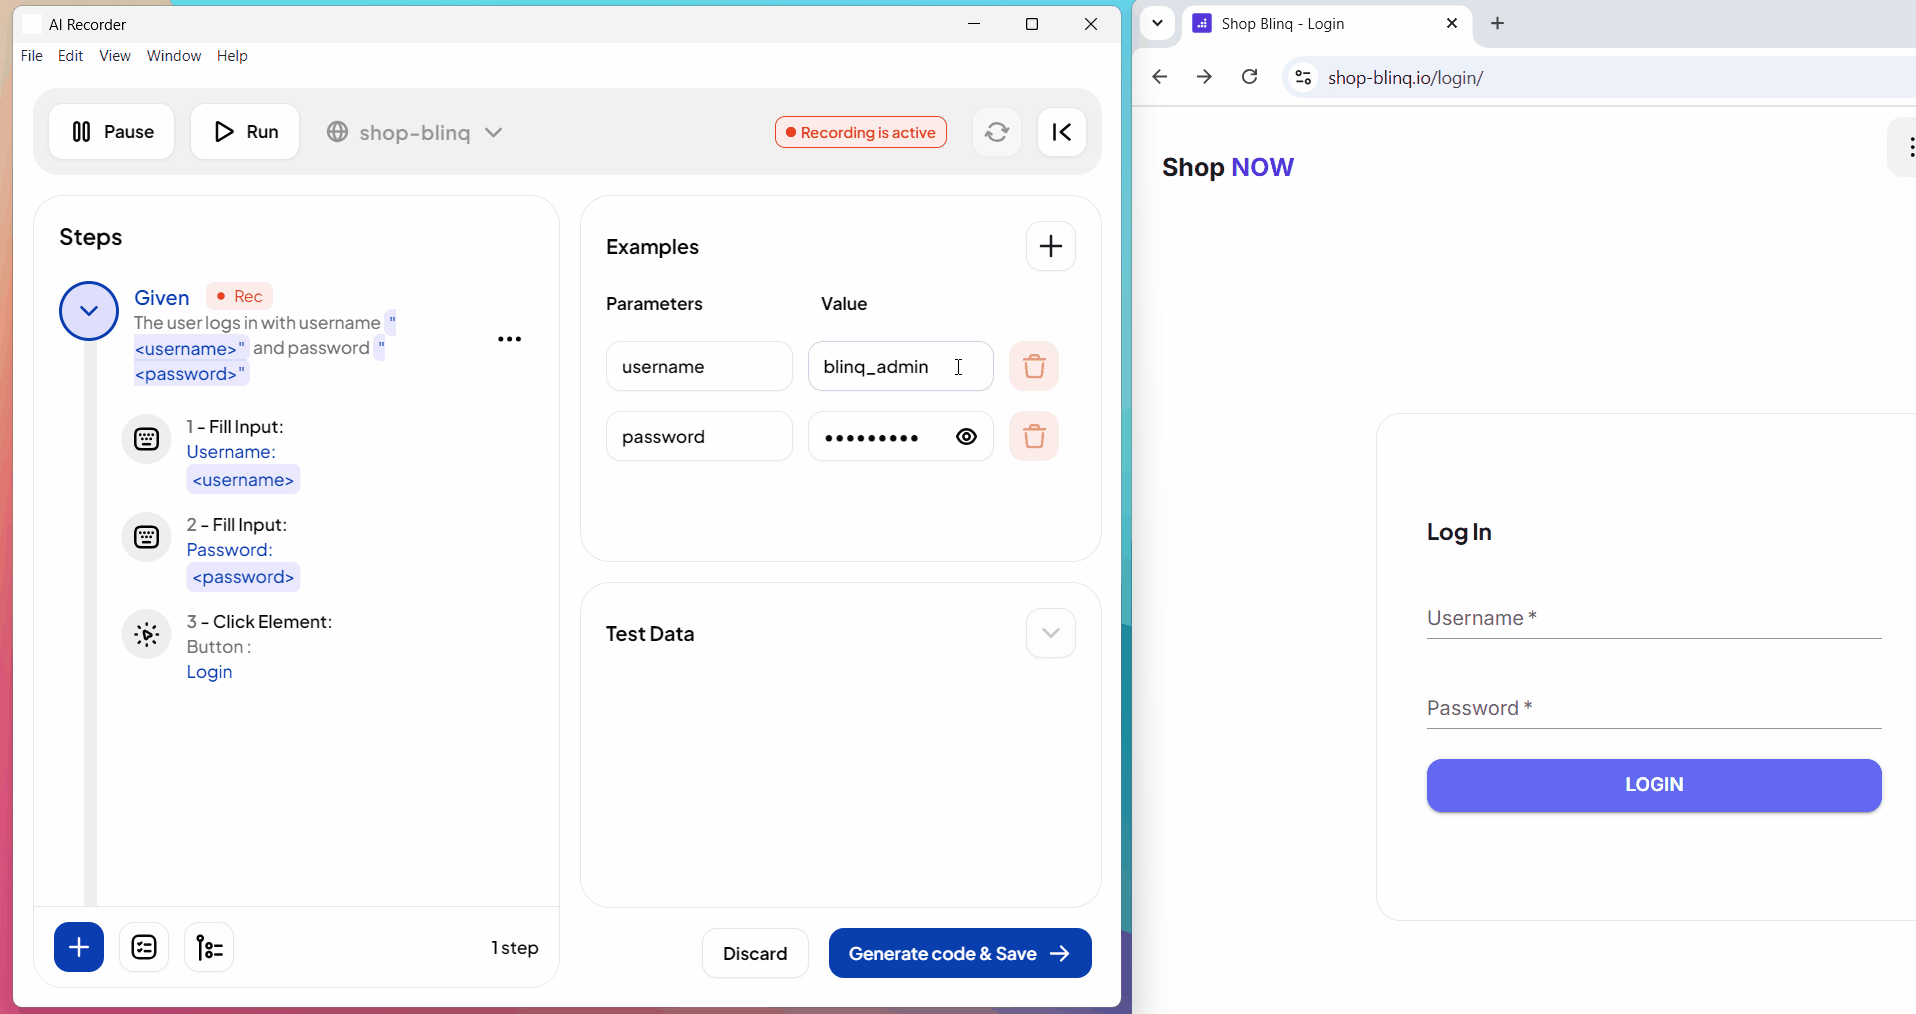This screenshot has height=1014, width=1916.
Task: Click Generate code & Save button
Action: tap(959, 954)
